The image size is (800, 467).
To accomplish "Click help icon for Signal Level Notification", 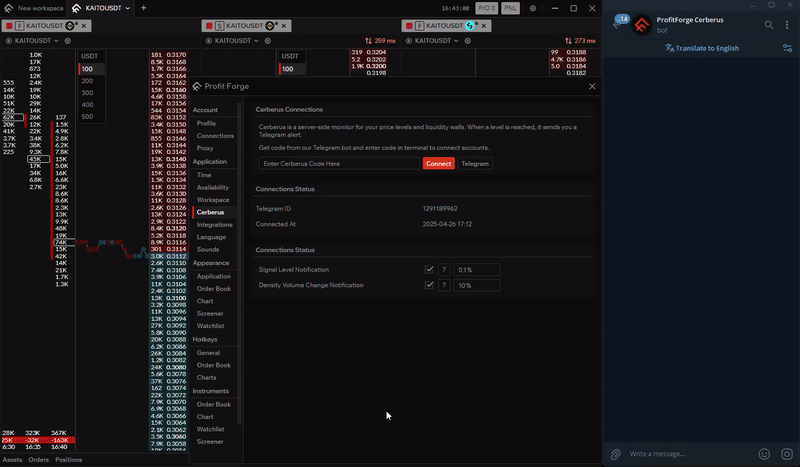I will point(444,269).
